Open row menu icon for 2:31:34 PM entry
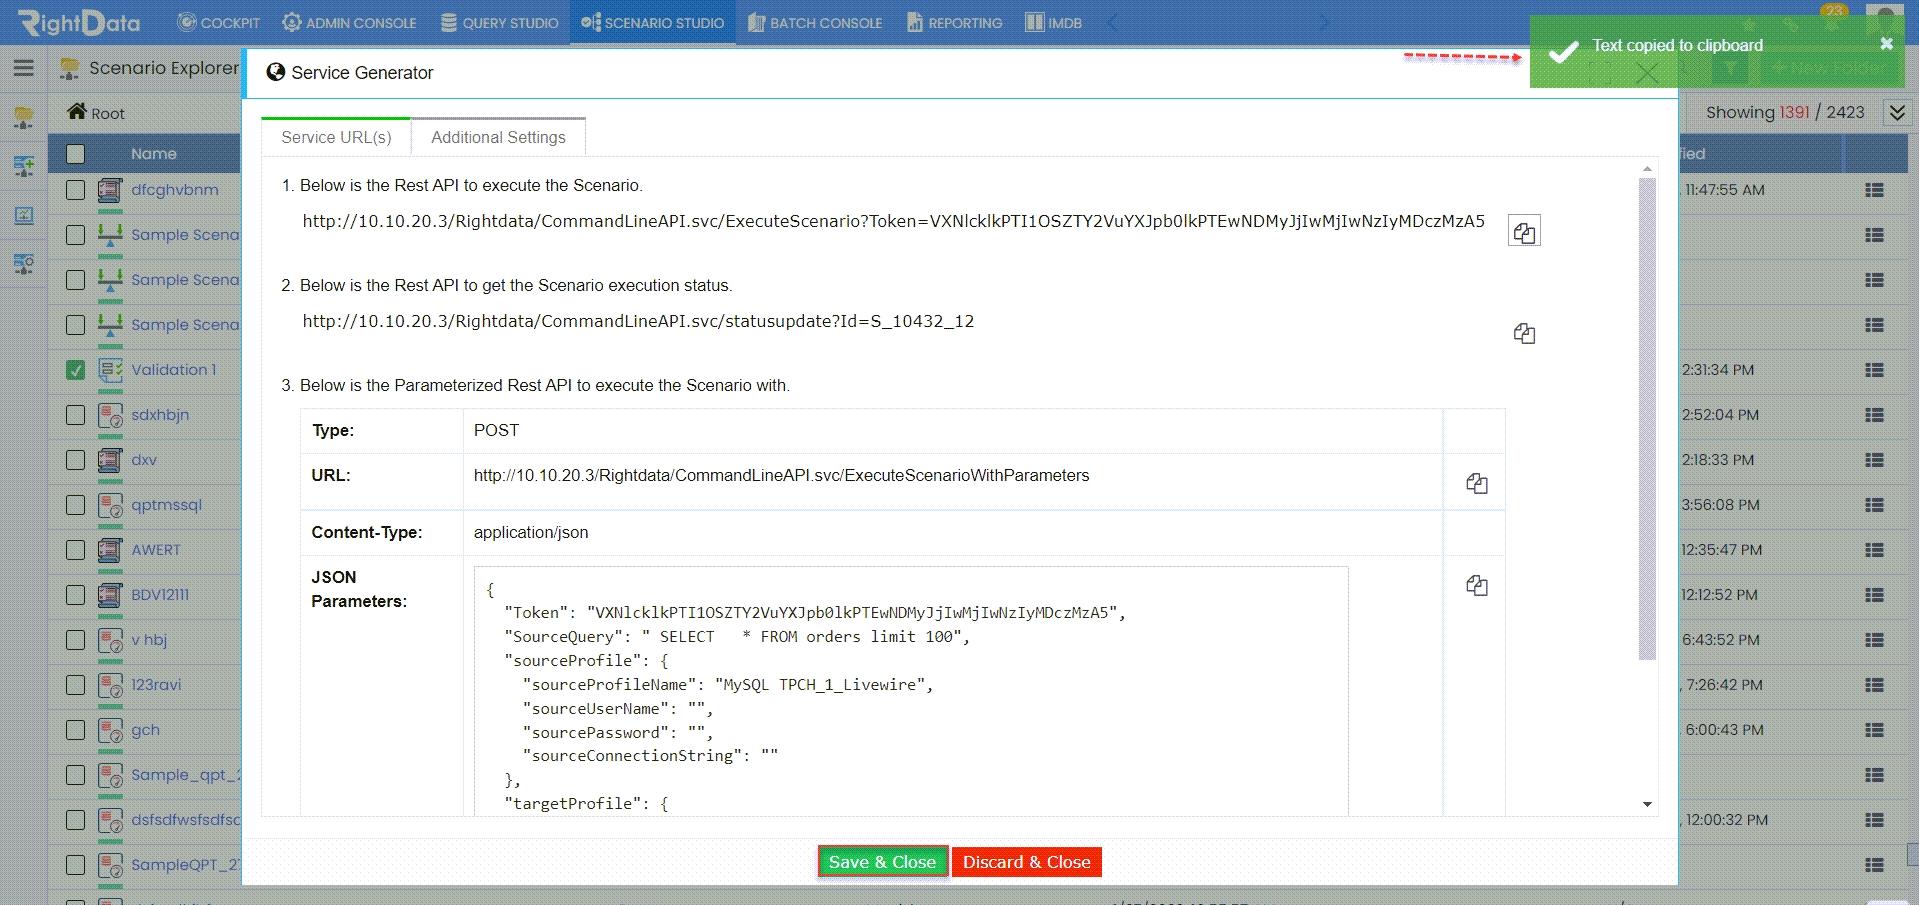 tap(1875, 370)
